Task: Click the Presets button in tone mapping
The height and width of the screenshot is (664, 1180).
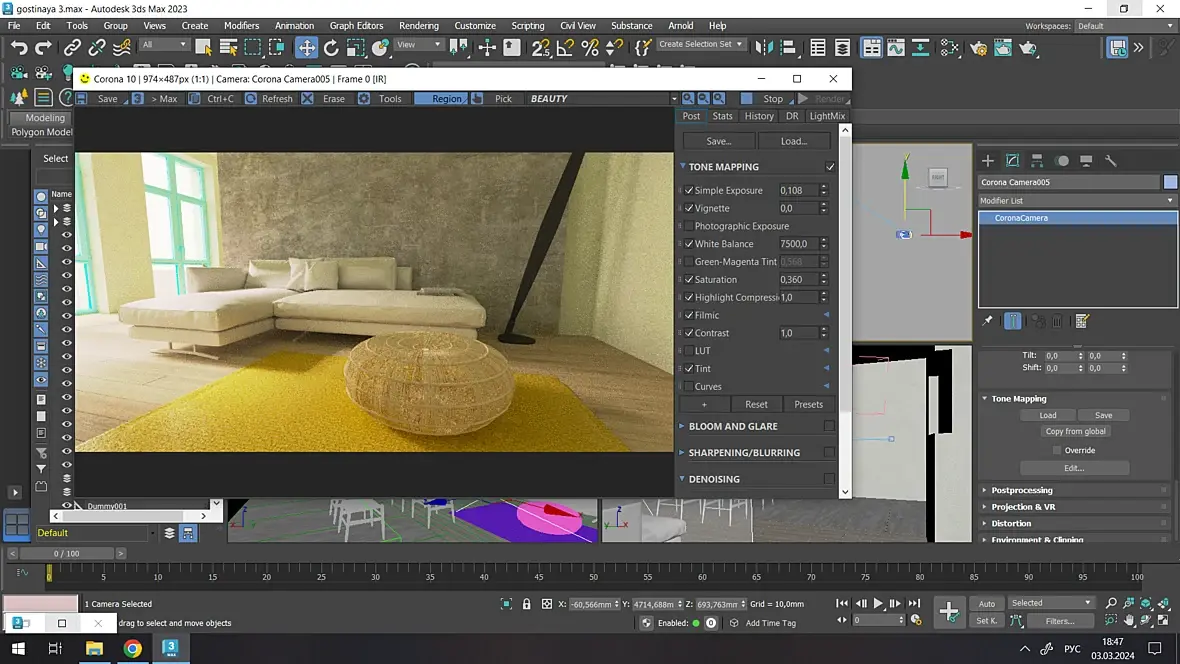Action: click(x=808, y=404)
